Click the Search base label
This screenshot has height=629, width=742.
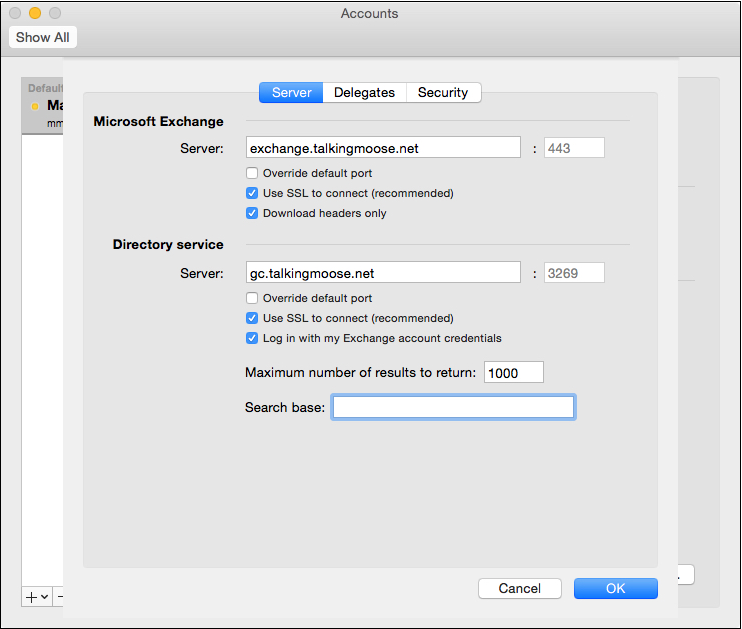coord(285,408)
